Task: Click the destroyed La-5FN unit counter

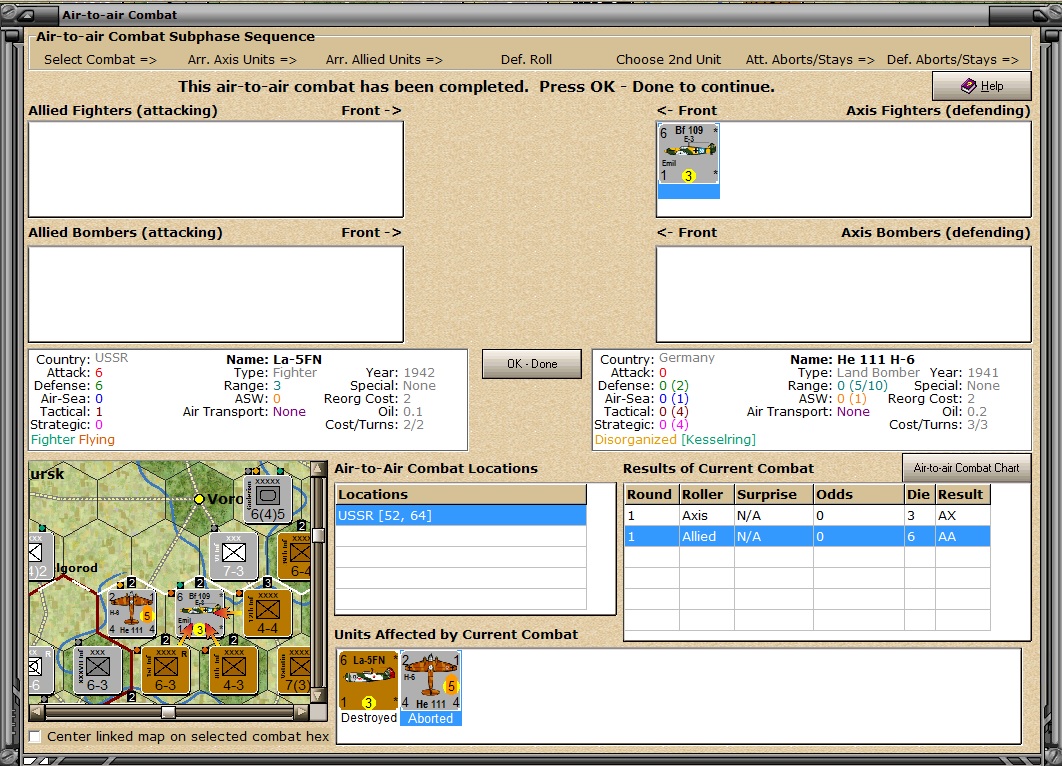Action: pos(368,680)
